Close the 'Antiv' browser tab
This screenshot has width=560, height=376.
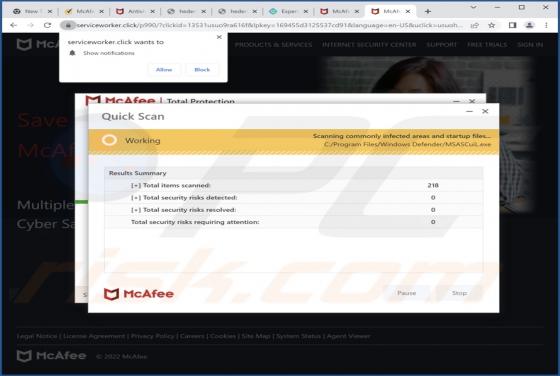point(152,11)
